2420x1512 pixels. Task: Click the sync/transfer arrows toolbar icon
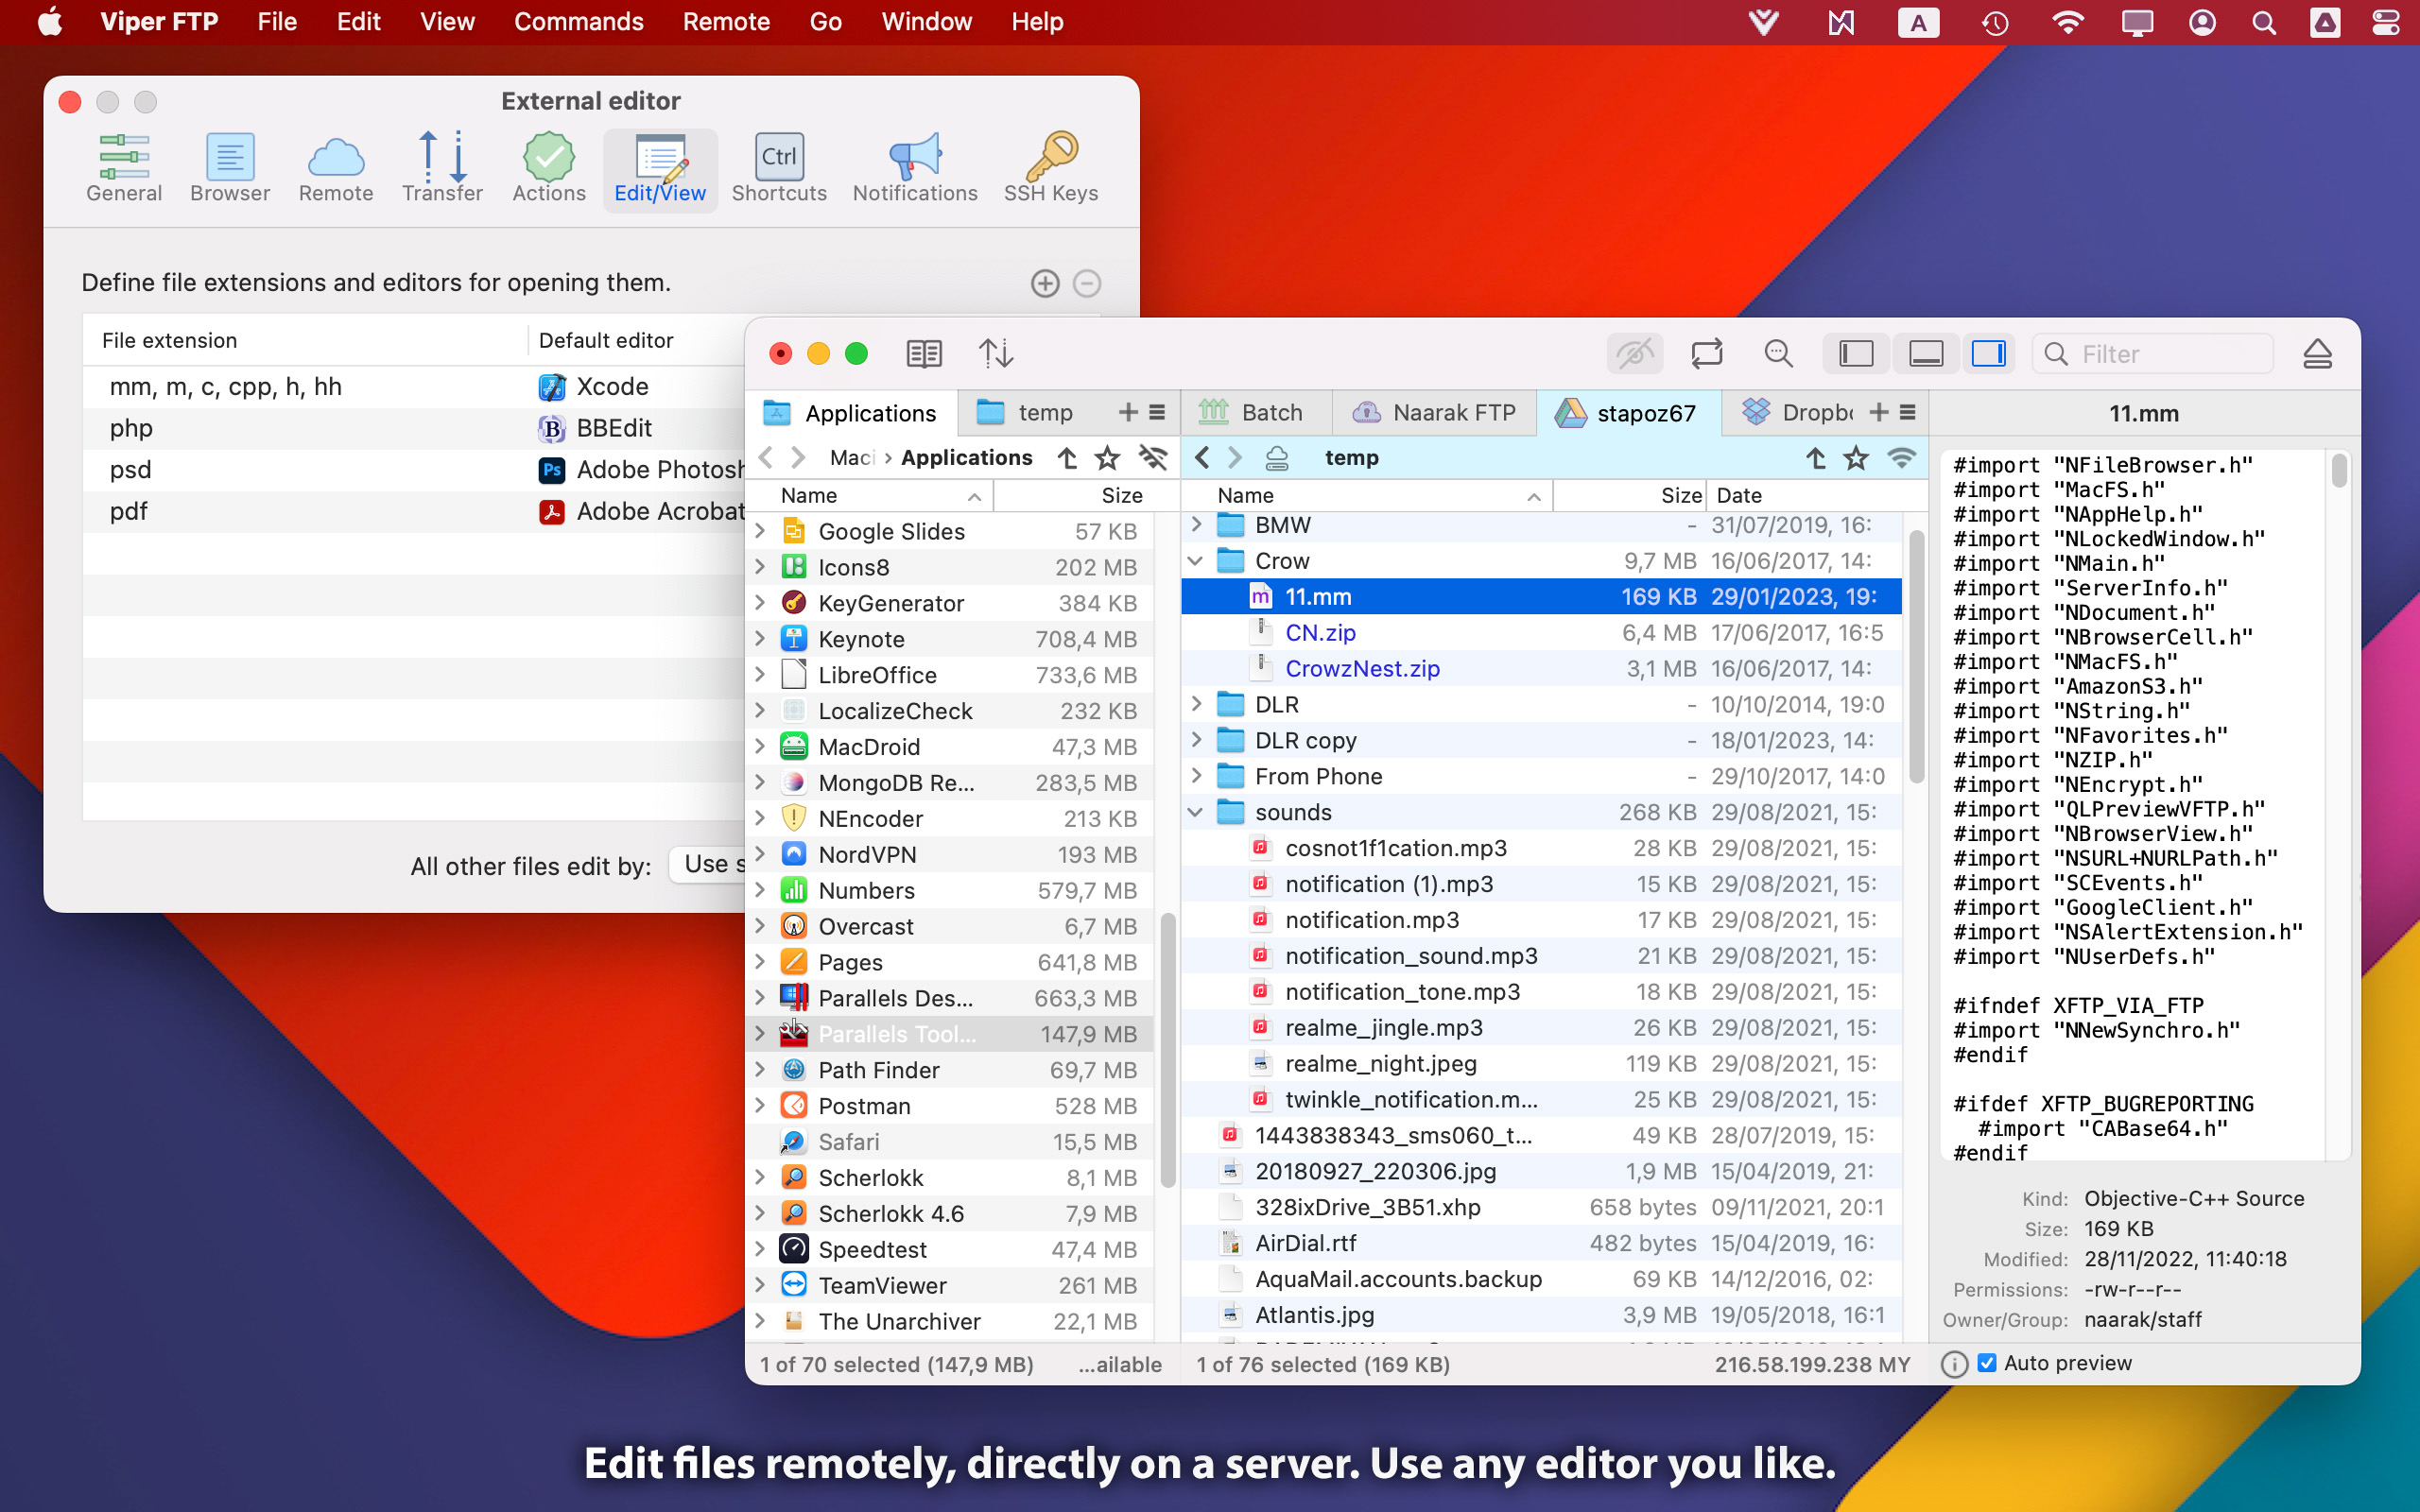tap(995, 353)
